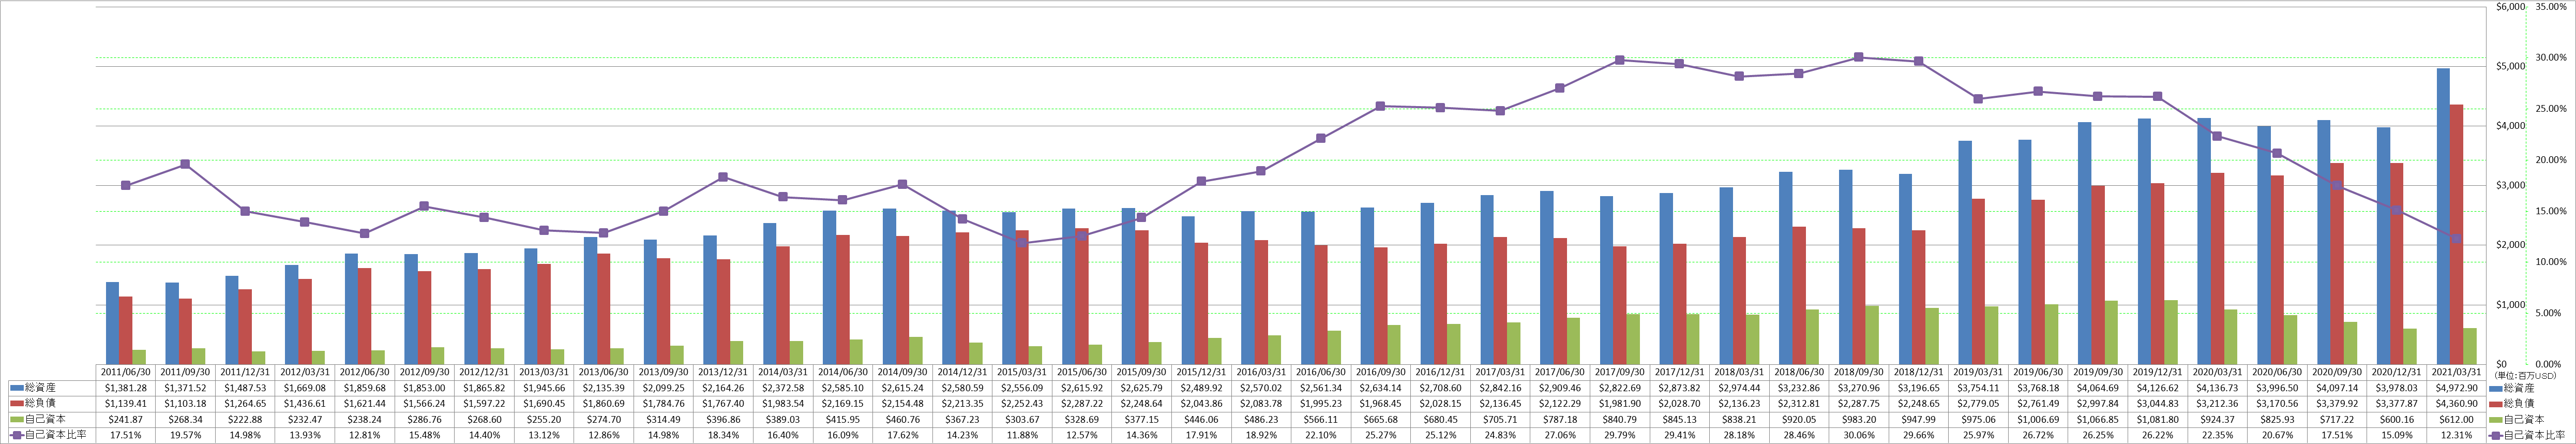Screen dimensions: 2576x444
Task: Click the equity cell $241.87
Action: (x=126, y=420)
